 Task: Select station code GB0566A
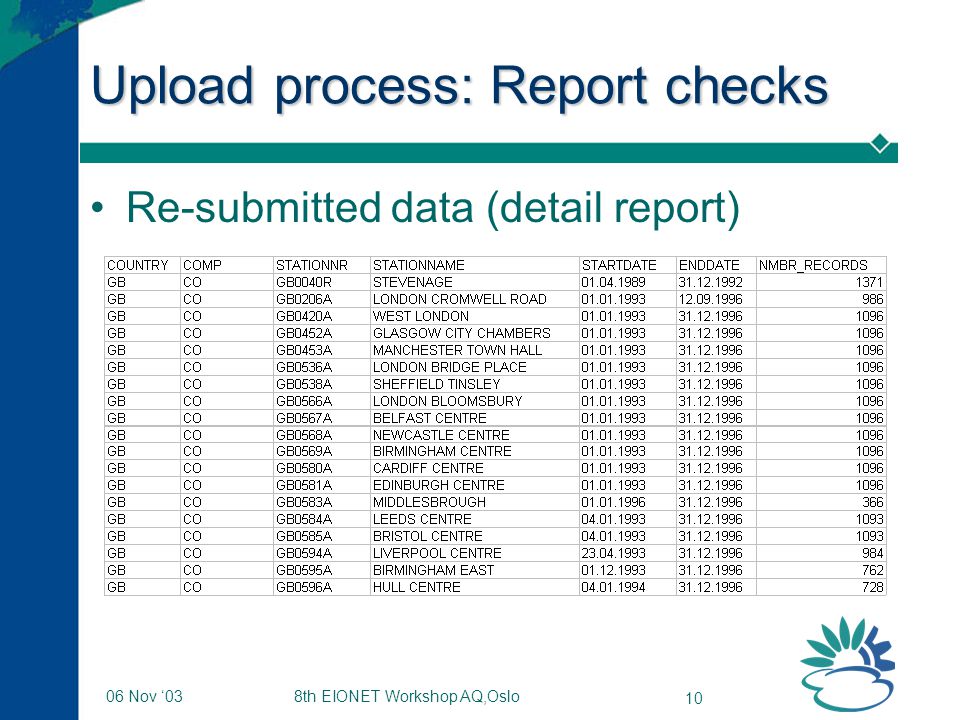304,401
